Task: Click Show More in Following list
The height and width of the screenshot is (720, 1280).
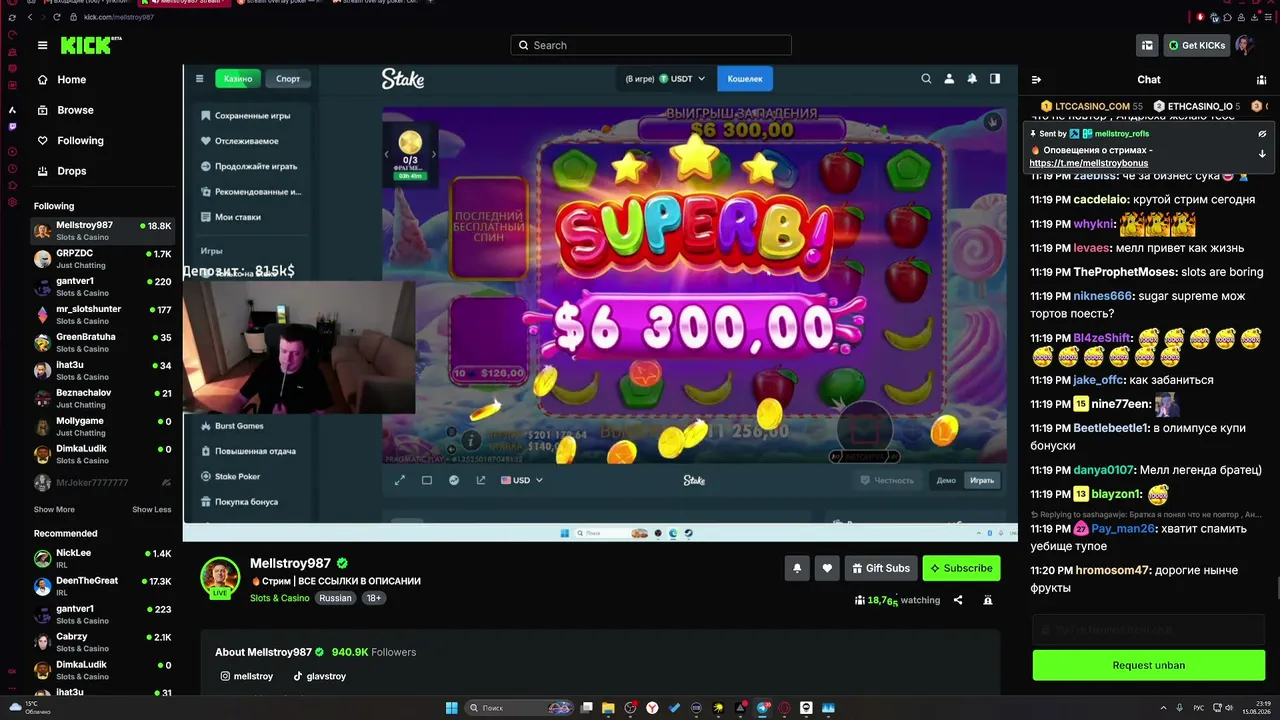Action: click(x=54, y=509)
